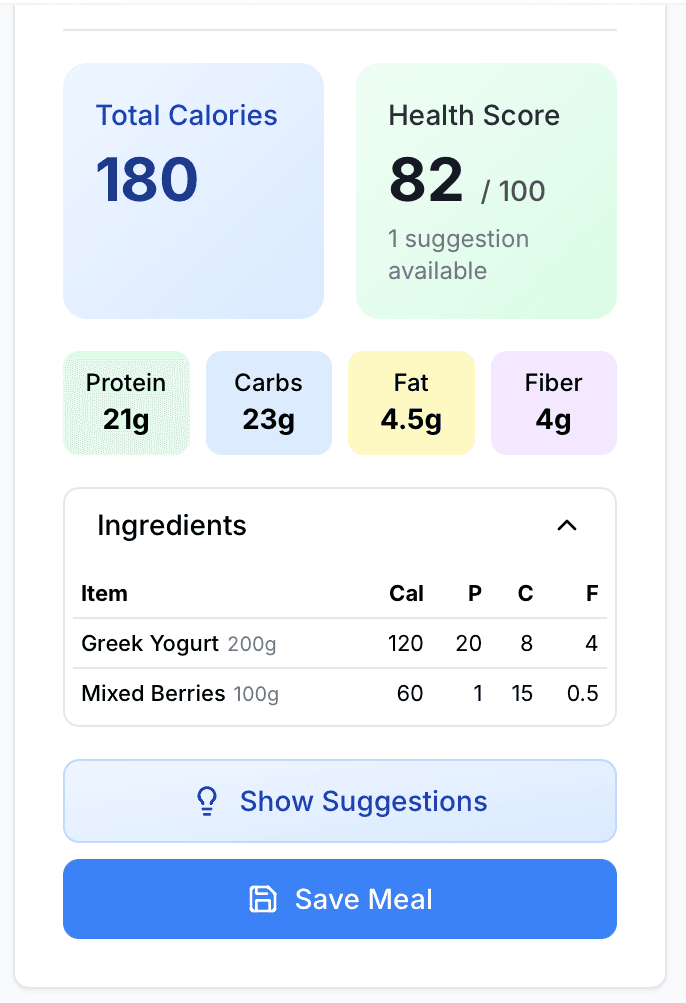Click the floppy disk save icon
The height and width of the screenshot is (1003, 686).
click(x=262, y=899)
